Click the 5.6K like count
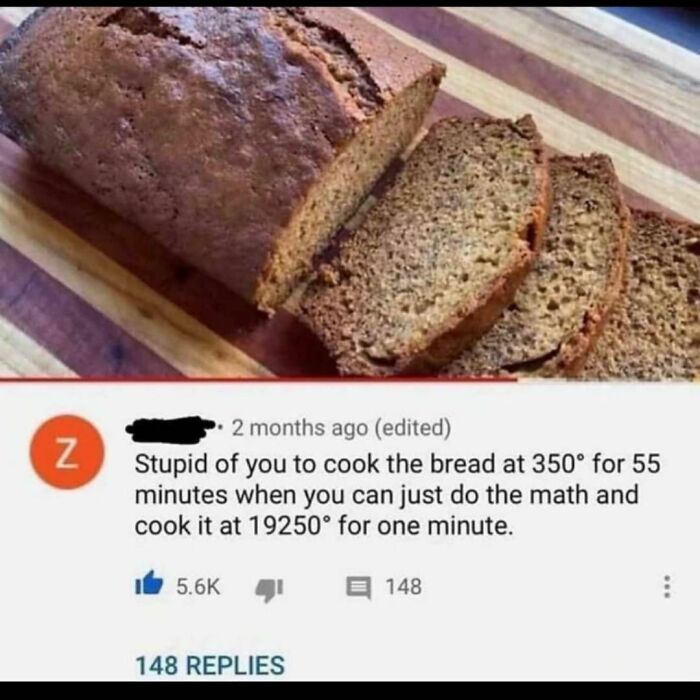The height and width of the screenshot is (700, 700). pyautogui.click(x=198, y=587)
